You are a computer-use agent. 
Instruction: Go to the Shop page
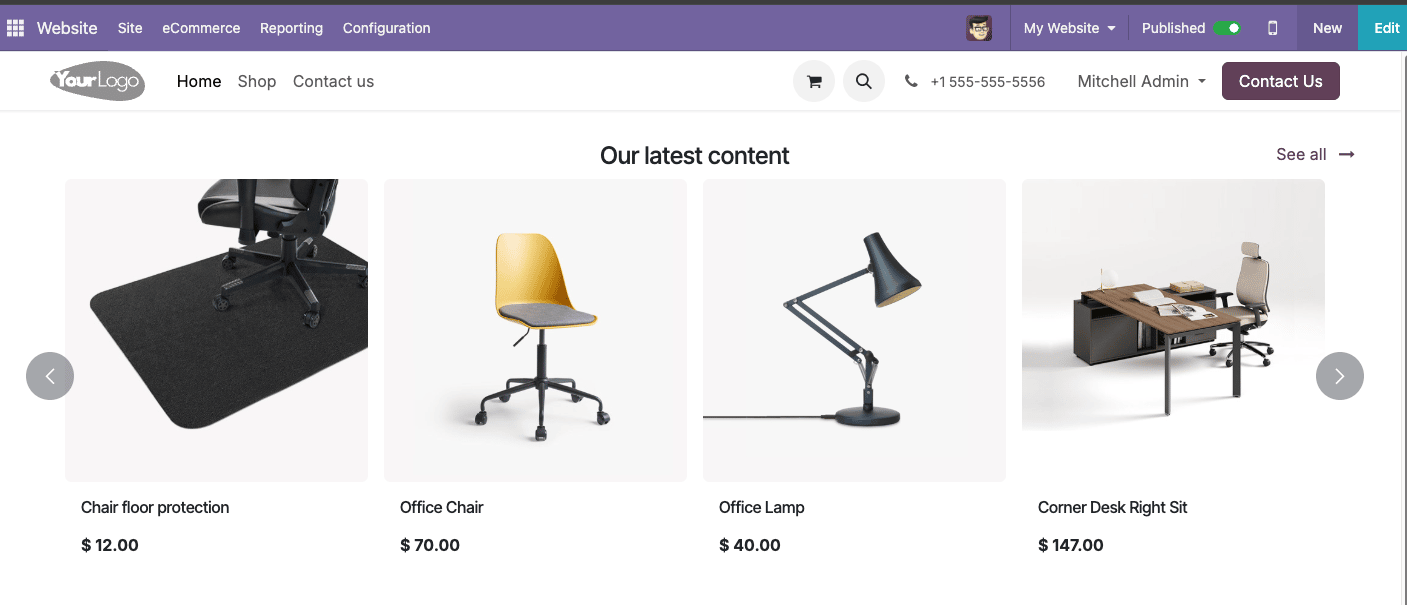click(257, 82)
